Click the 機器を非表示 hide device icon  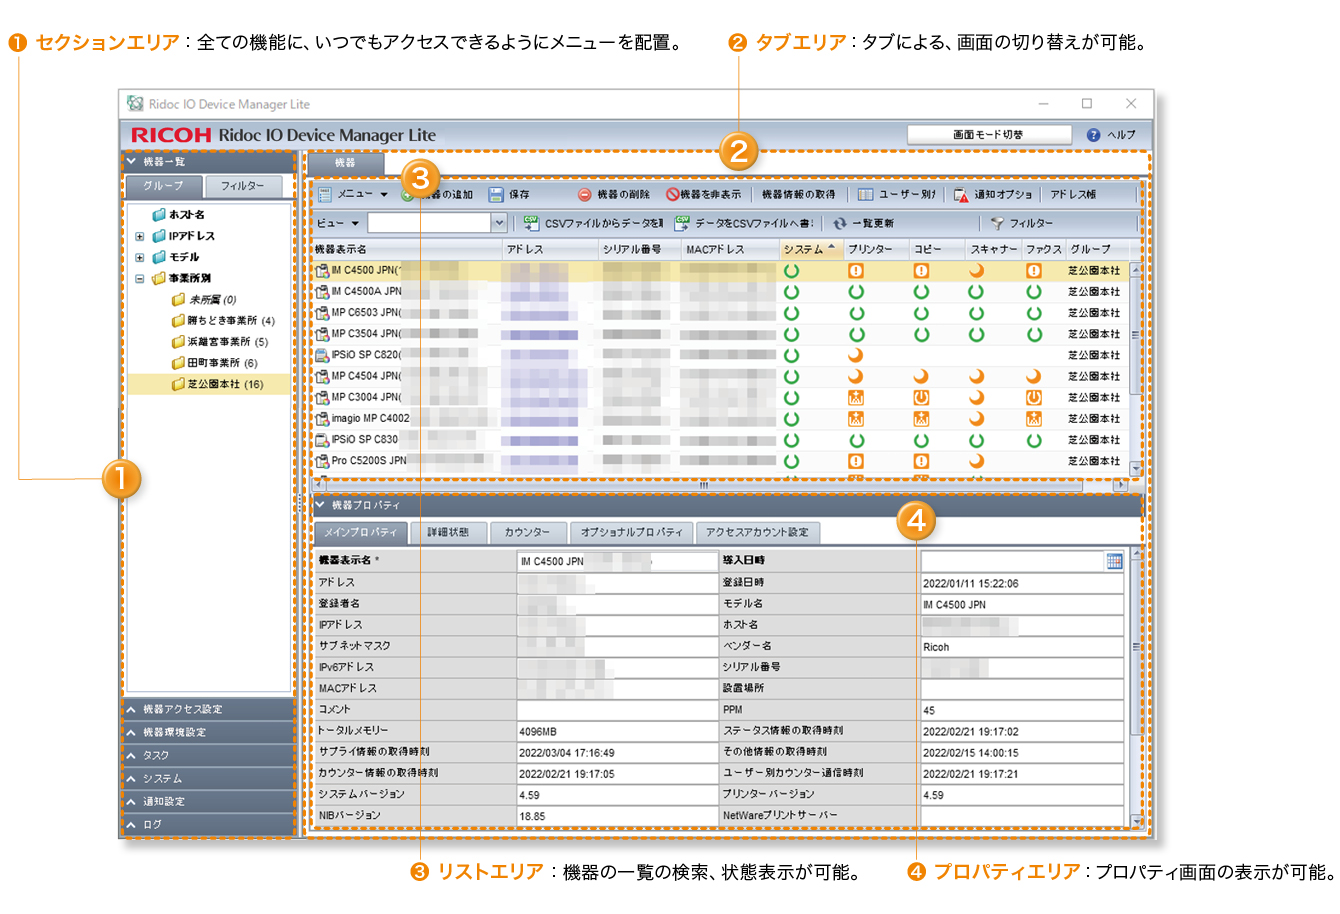673,195
